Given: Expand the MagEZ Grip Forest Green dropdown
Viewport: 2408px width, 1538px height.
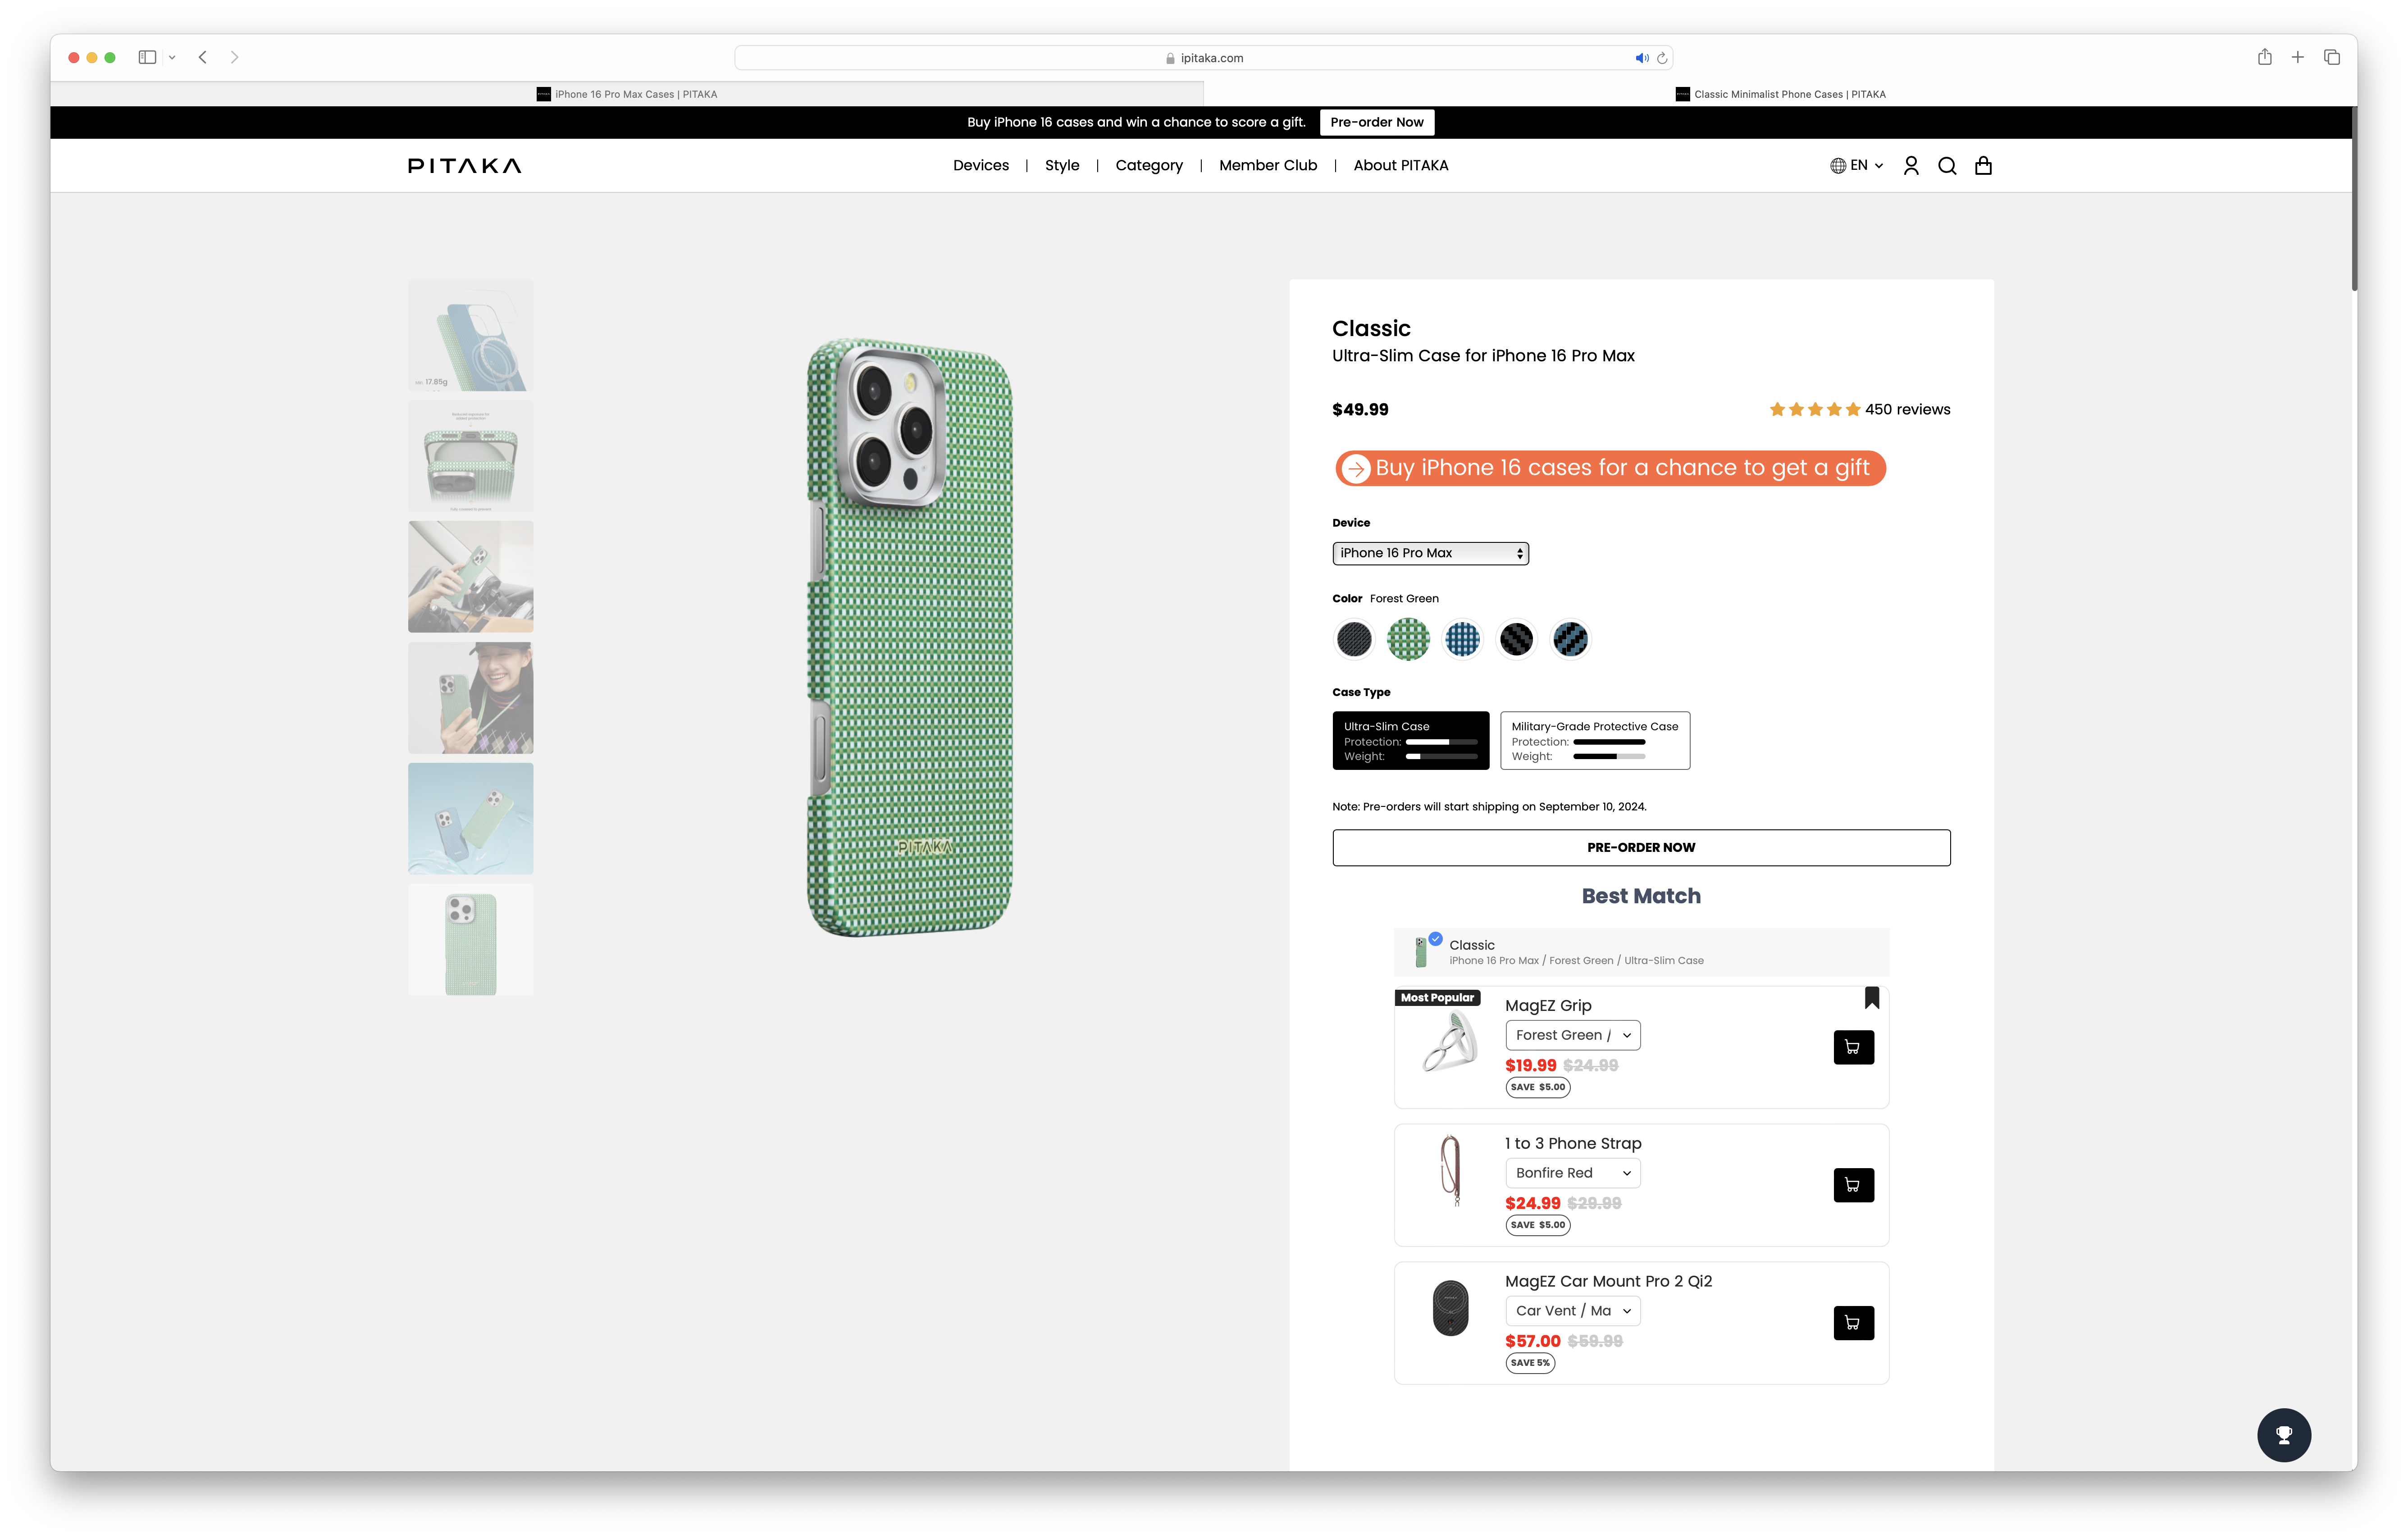Looking at the screenshot, I should coord(1572,1035).
